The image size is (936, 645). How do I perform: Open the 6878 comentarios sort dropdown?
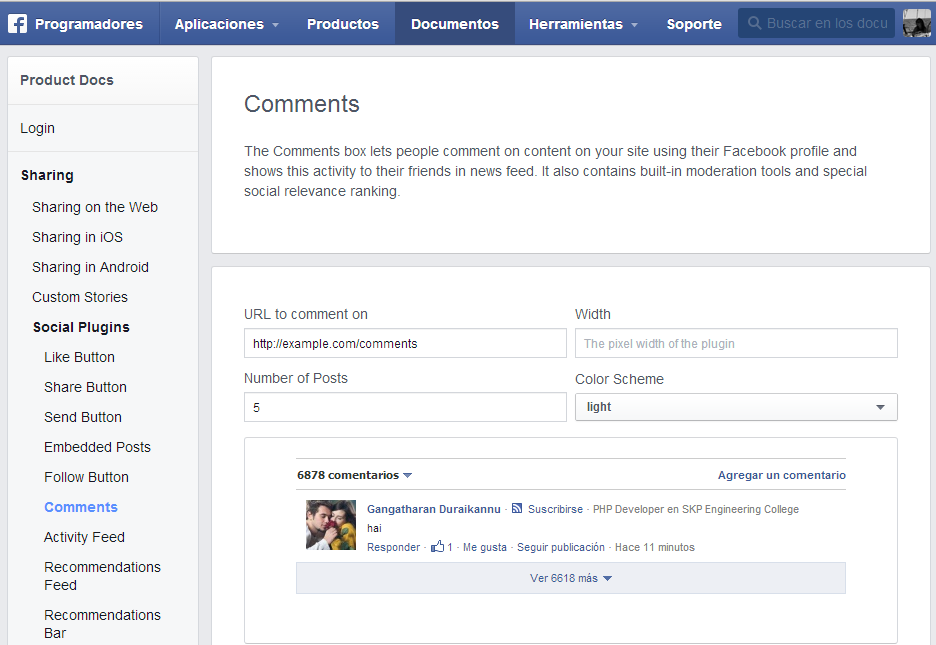pos(355,475)
